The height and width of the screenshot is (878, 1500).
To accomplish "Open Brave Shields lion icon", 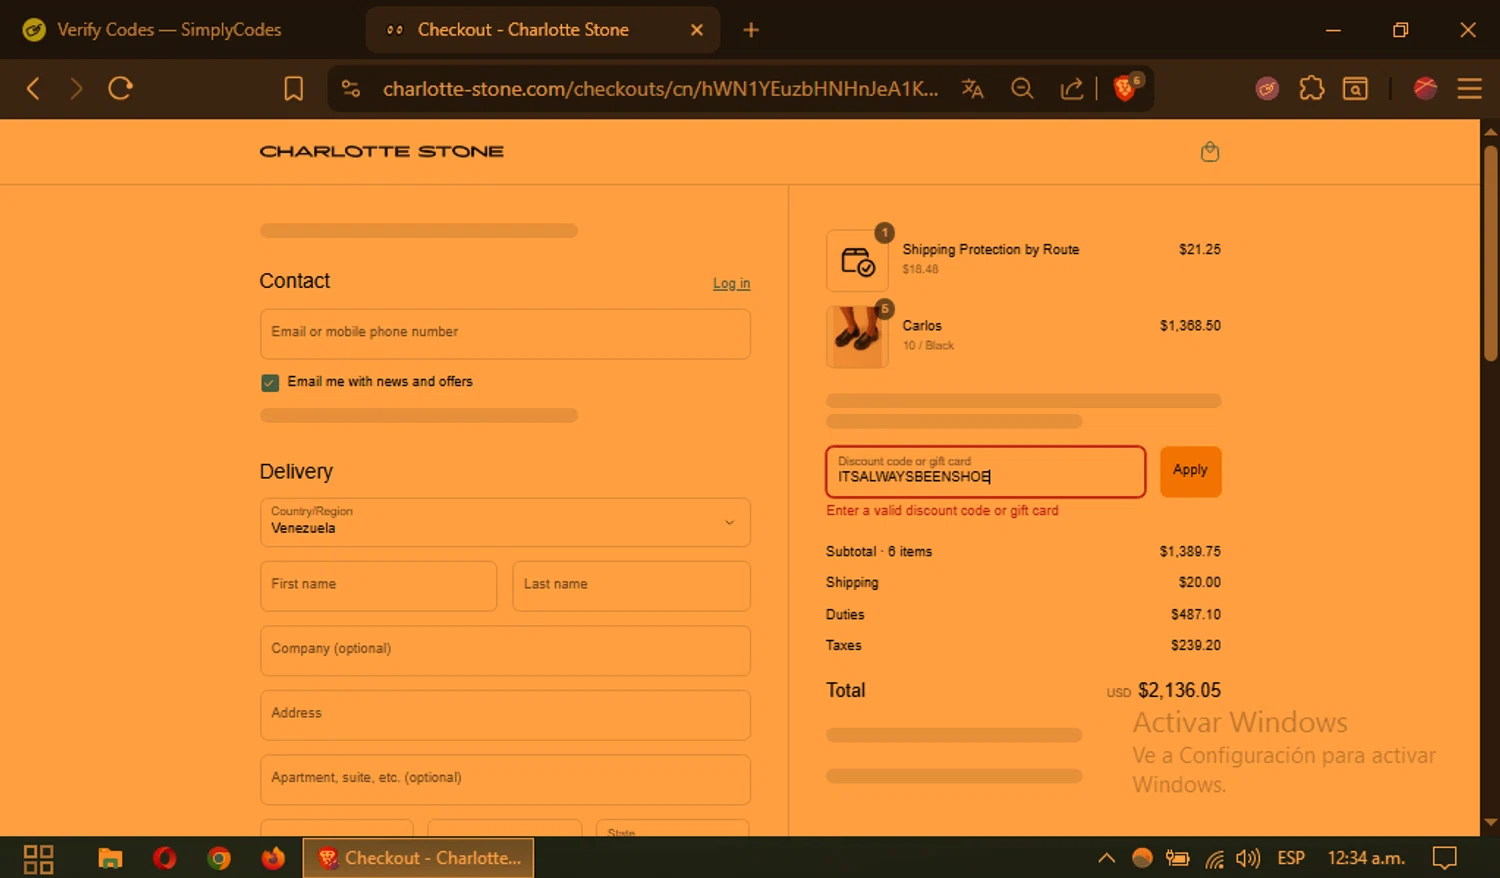I will click(x=1126, y=88).
